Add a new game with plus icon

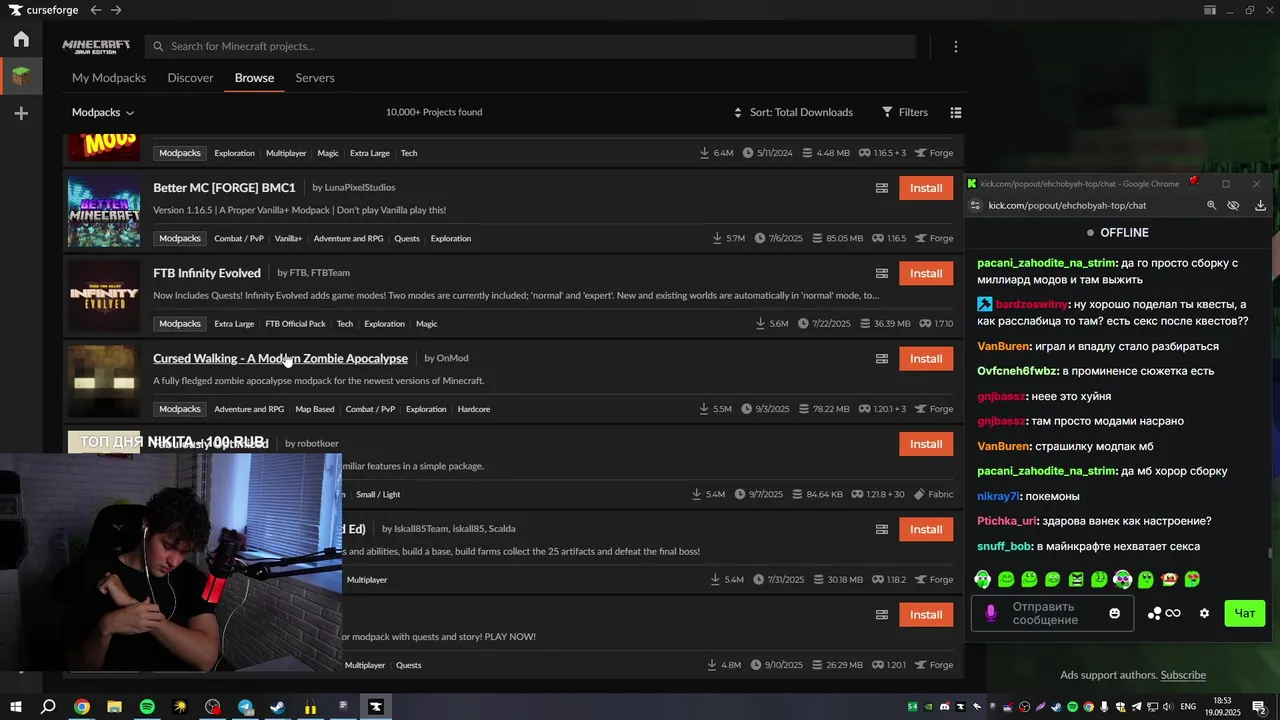(x=21, y=114)
